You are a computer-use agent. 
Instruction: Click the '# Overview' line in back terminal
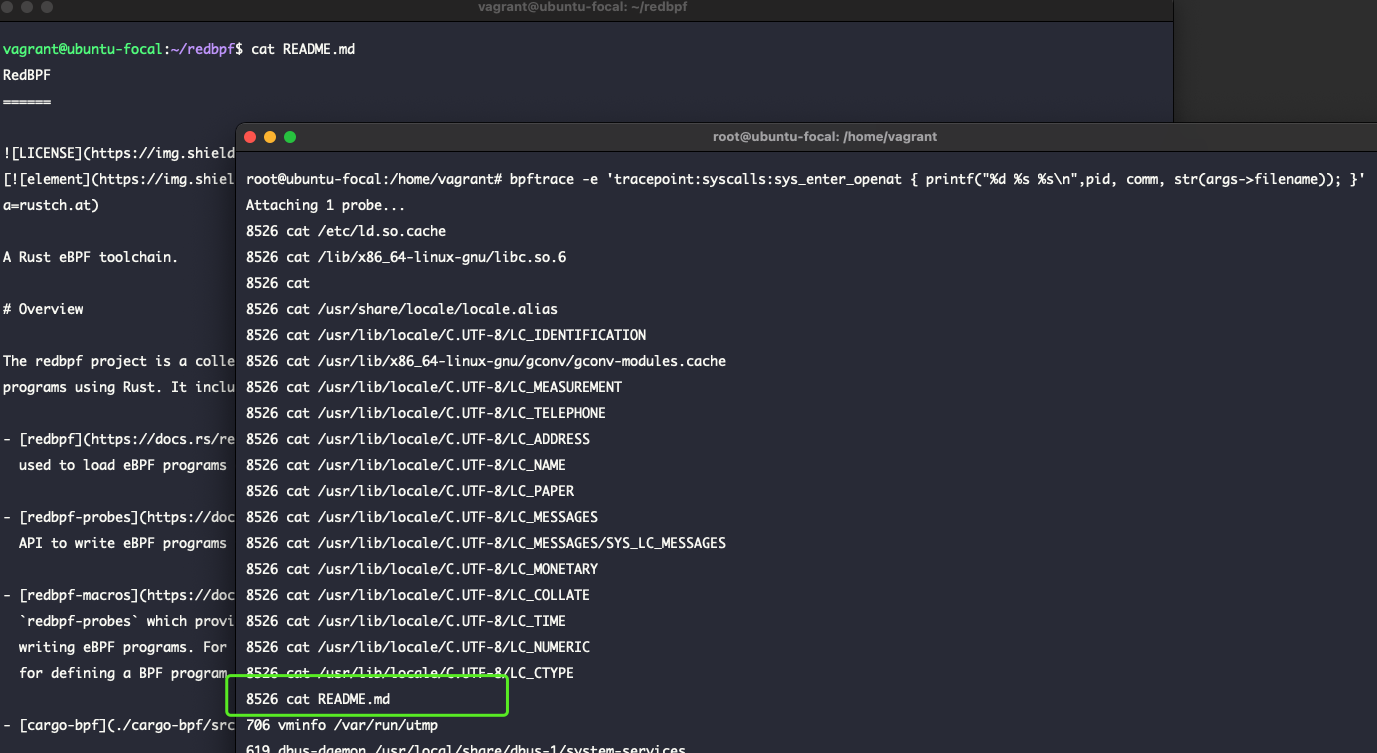point(43,309)
